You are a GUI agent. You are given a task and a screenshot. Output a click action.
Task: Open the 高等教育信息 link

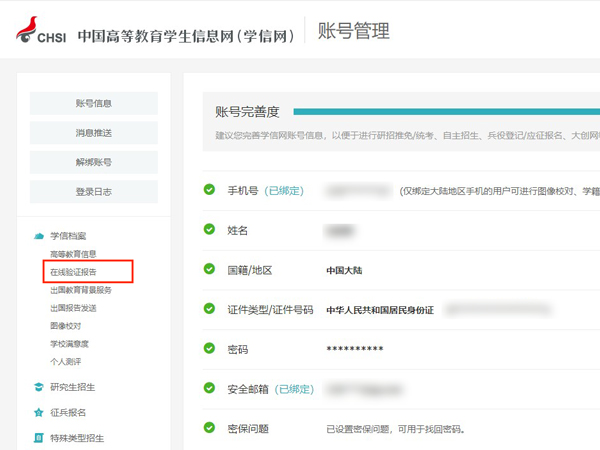(x=74, y=254)
